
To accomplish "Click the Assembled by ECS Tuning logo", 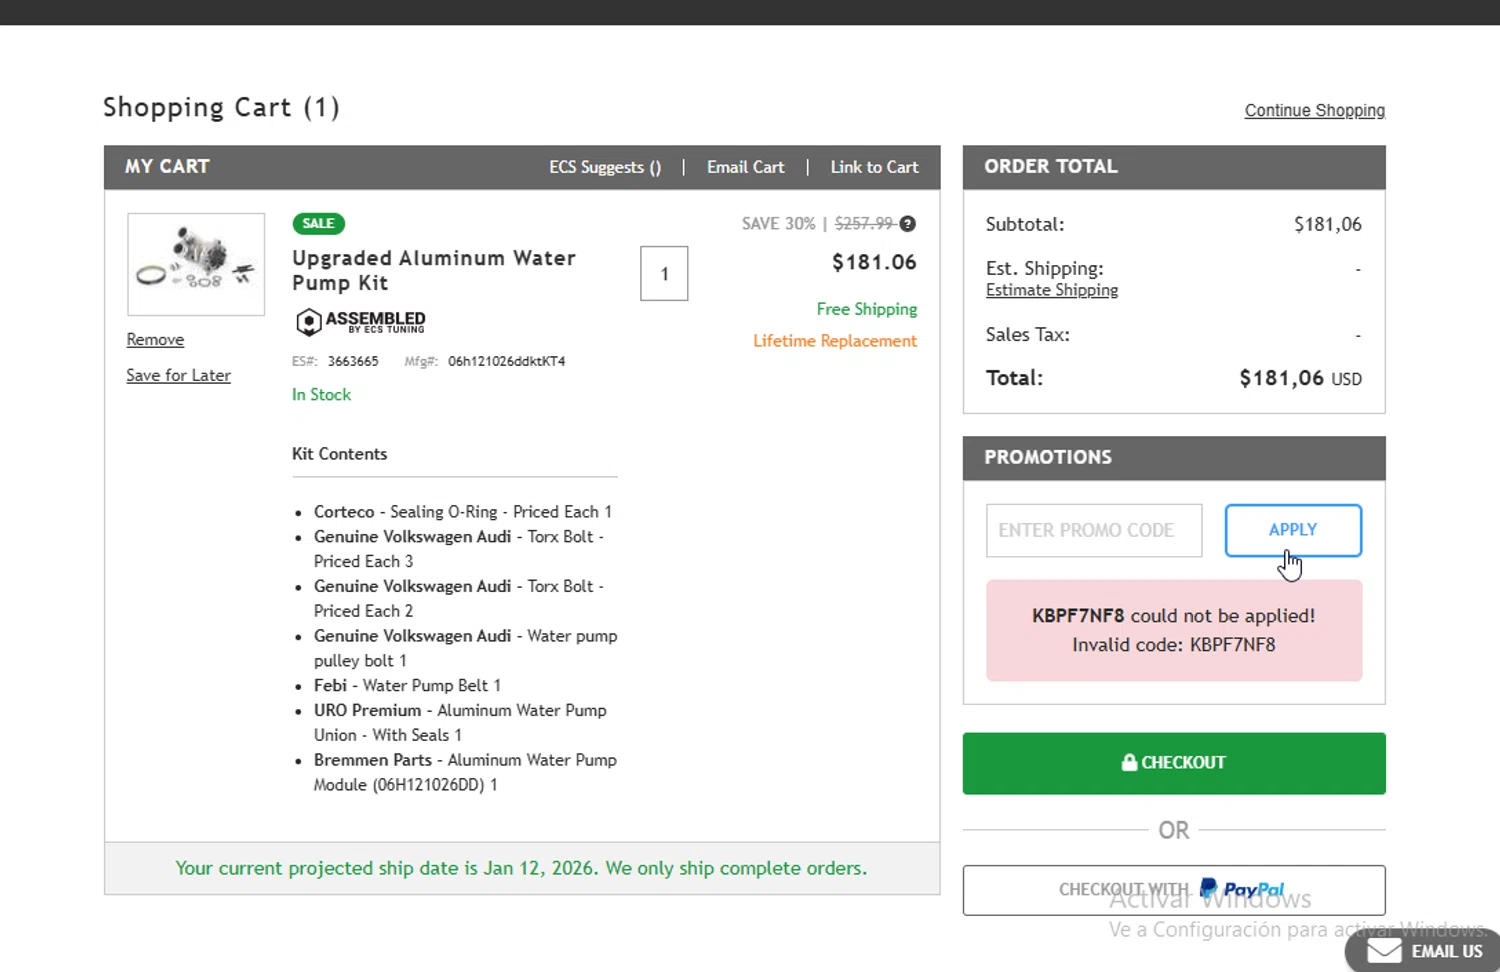I will point(361,321).
